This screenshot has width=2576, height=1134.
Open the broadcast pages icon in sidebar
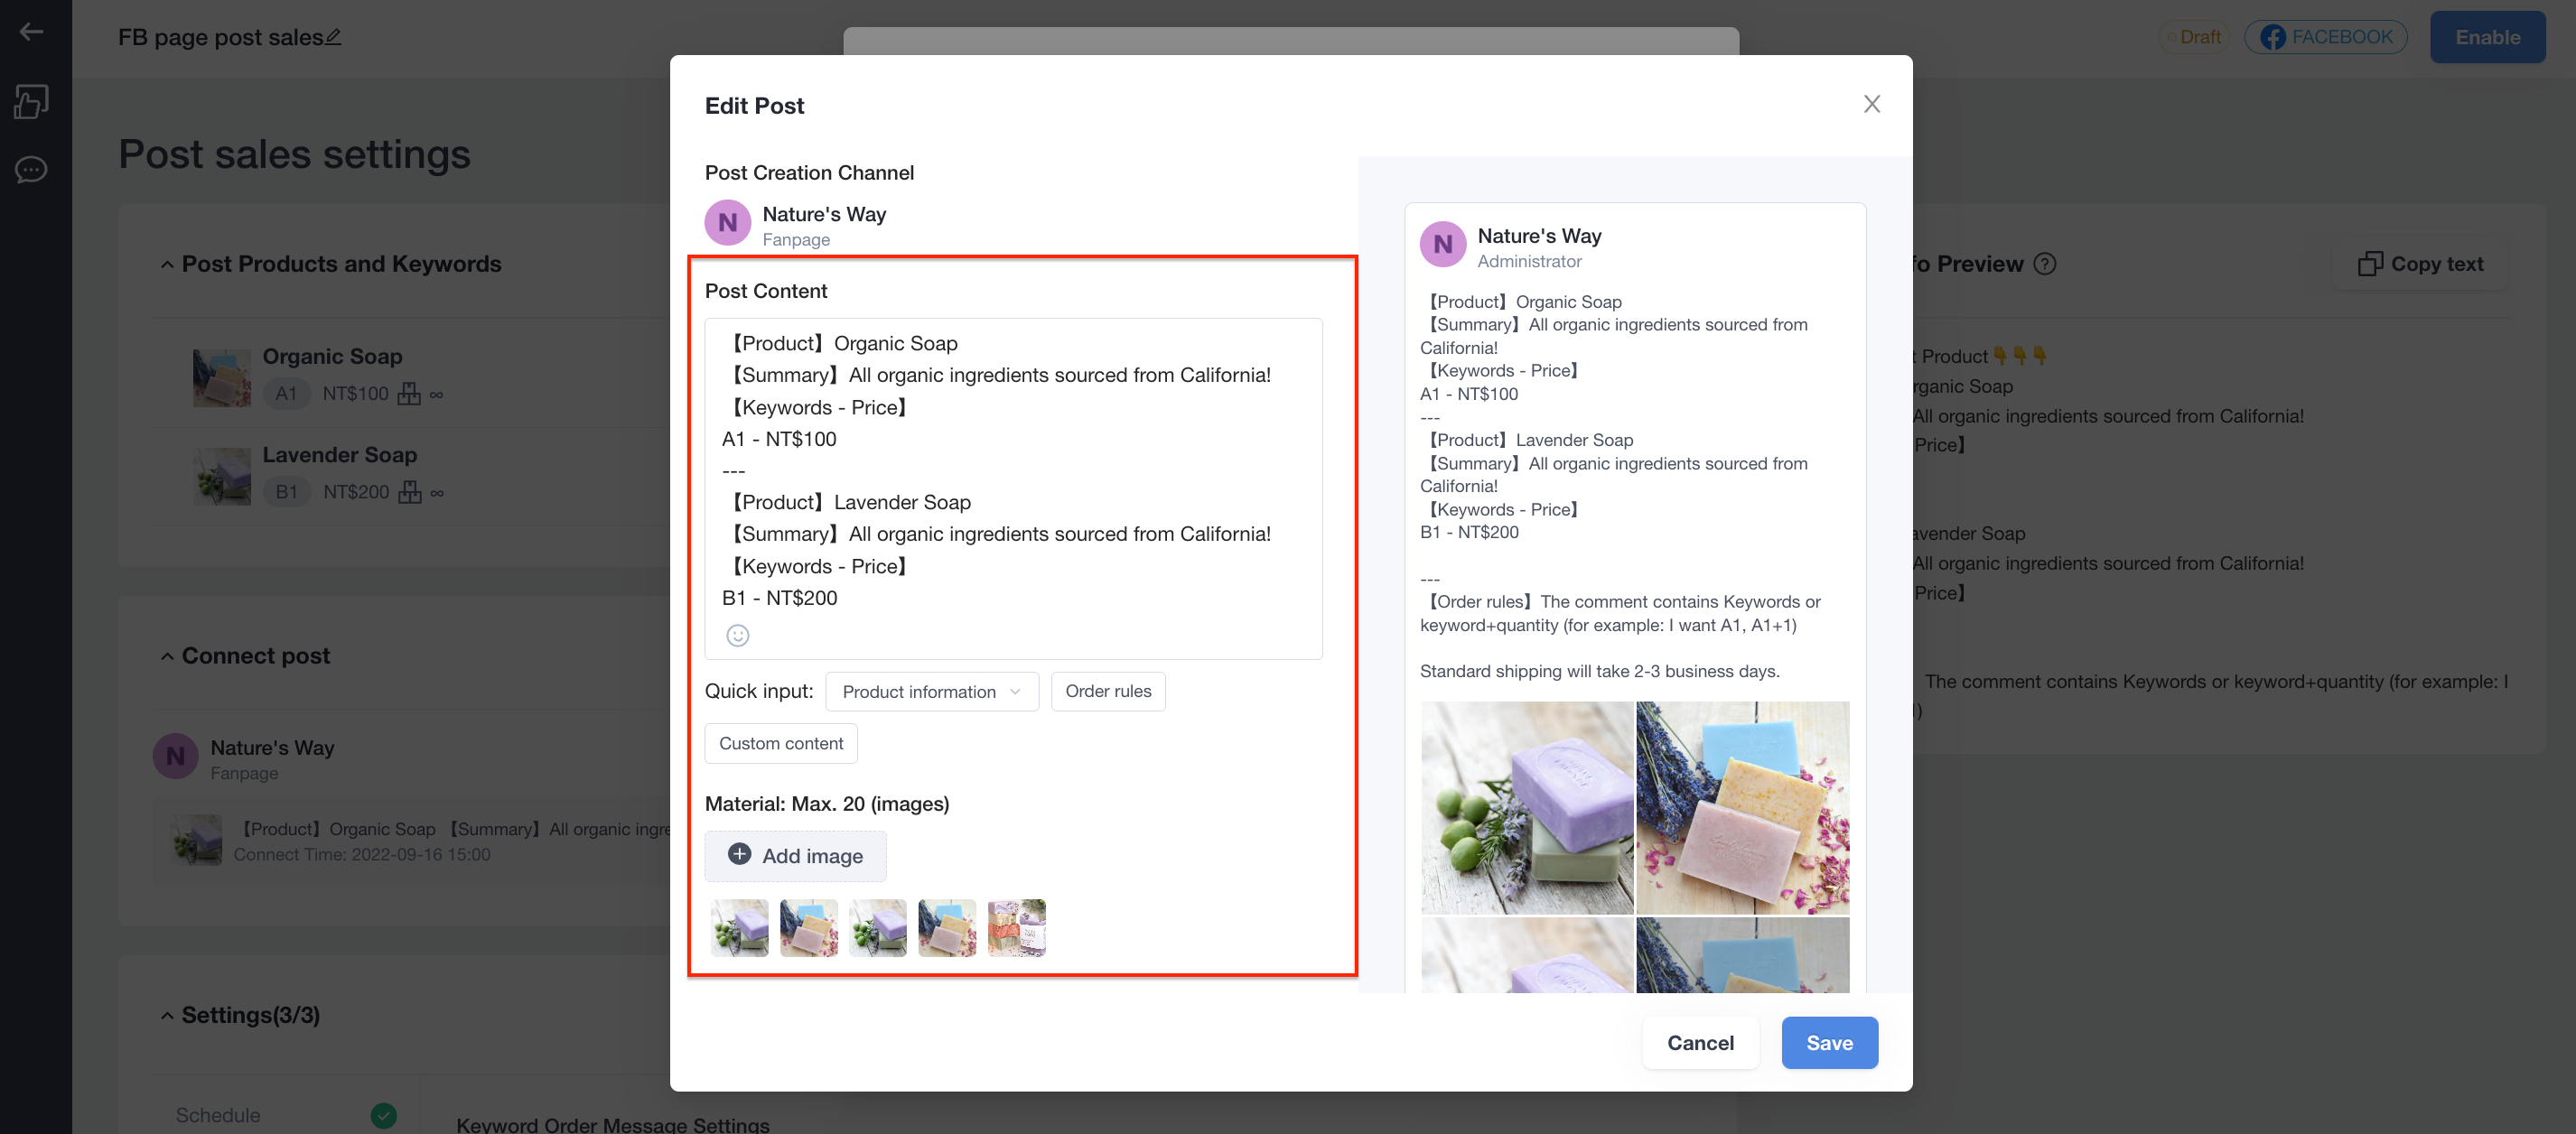[31, 101]
